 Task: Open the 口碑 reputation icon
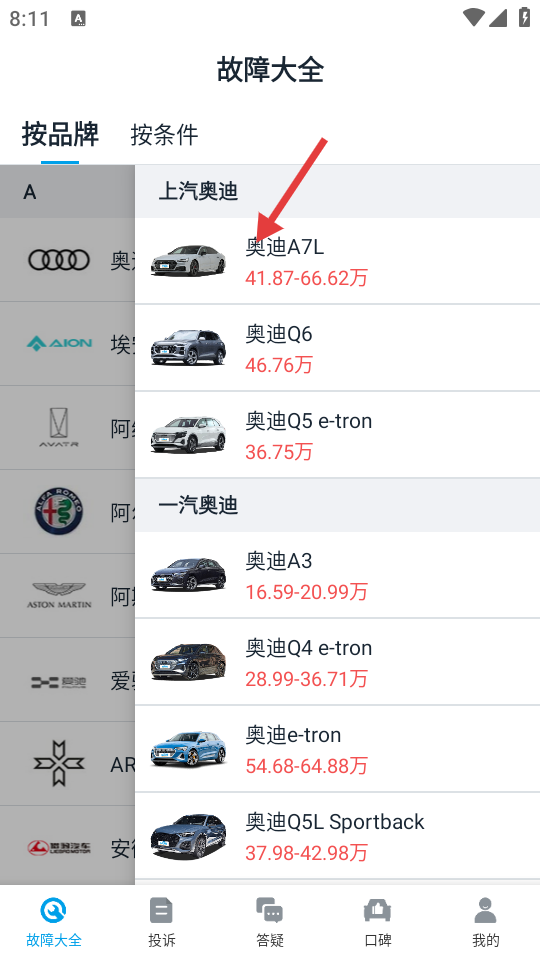tap(377, 910)
